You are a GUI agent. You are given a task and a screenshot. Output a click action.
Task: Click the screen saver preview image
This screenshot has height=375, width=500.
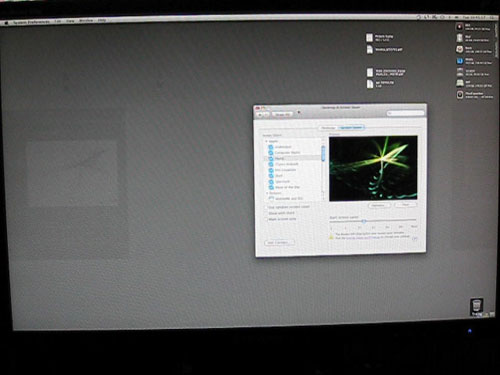(373, 168)
